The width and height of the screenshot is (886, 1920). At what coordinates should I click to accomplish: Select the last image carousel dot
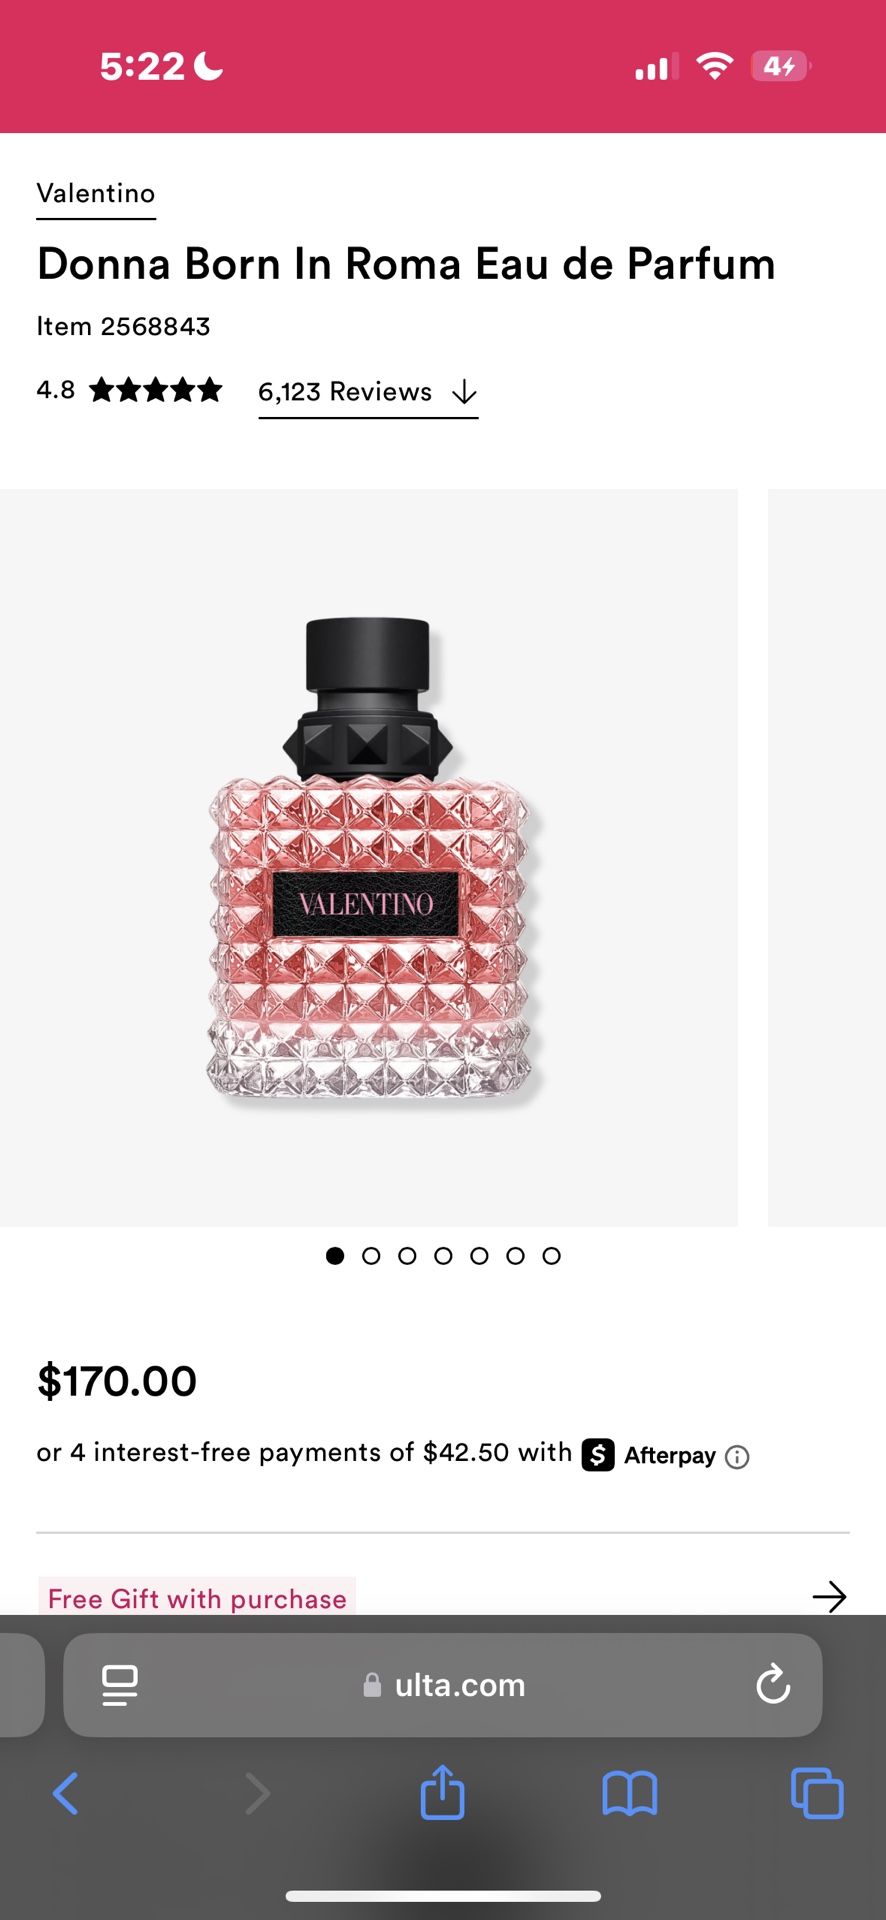coord(551,1256)
